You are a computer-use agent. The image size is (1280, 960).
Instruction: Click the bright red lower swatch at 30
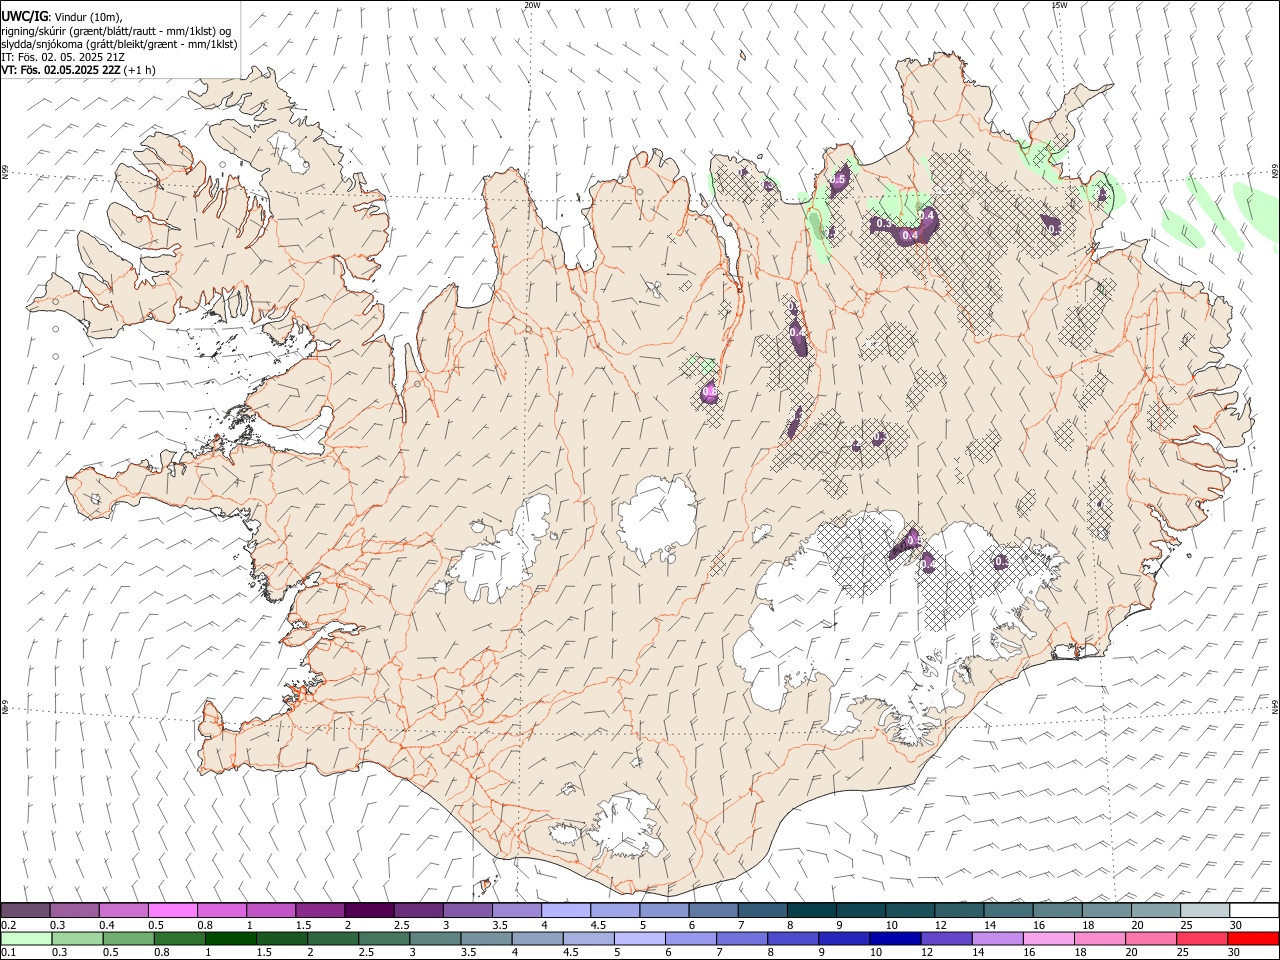pos(1252,938)
